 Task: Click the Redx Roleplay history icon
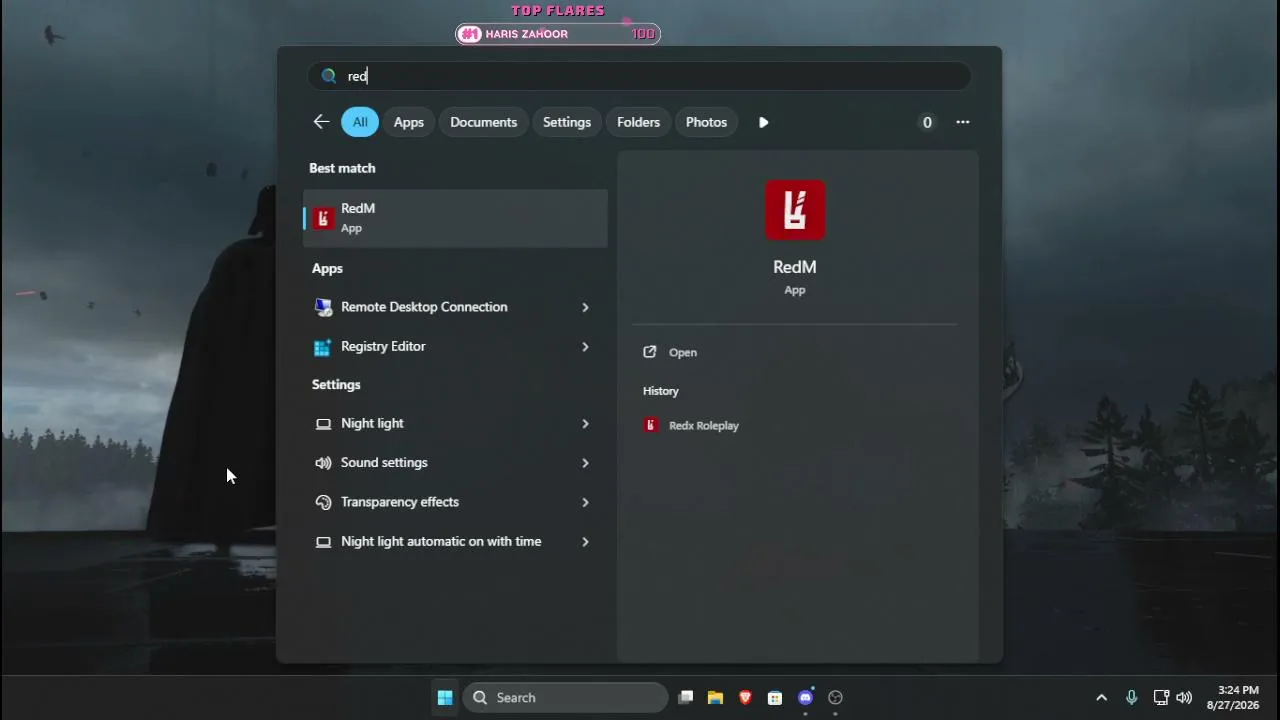[651, 425]
